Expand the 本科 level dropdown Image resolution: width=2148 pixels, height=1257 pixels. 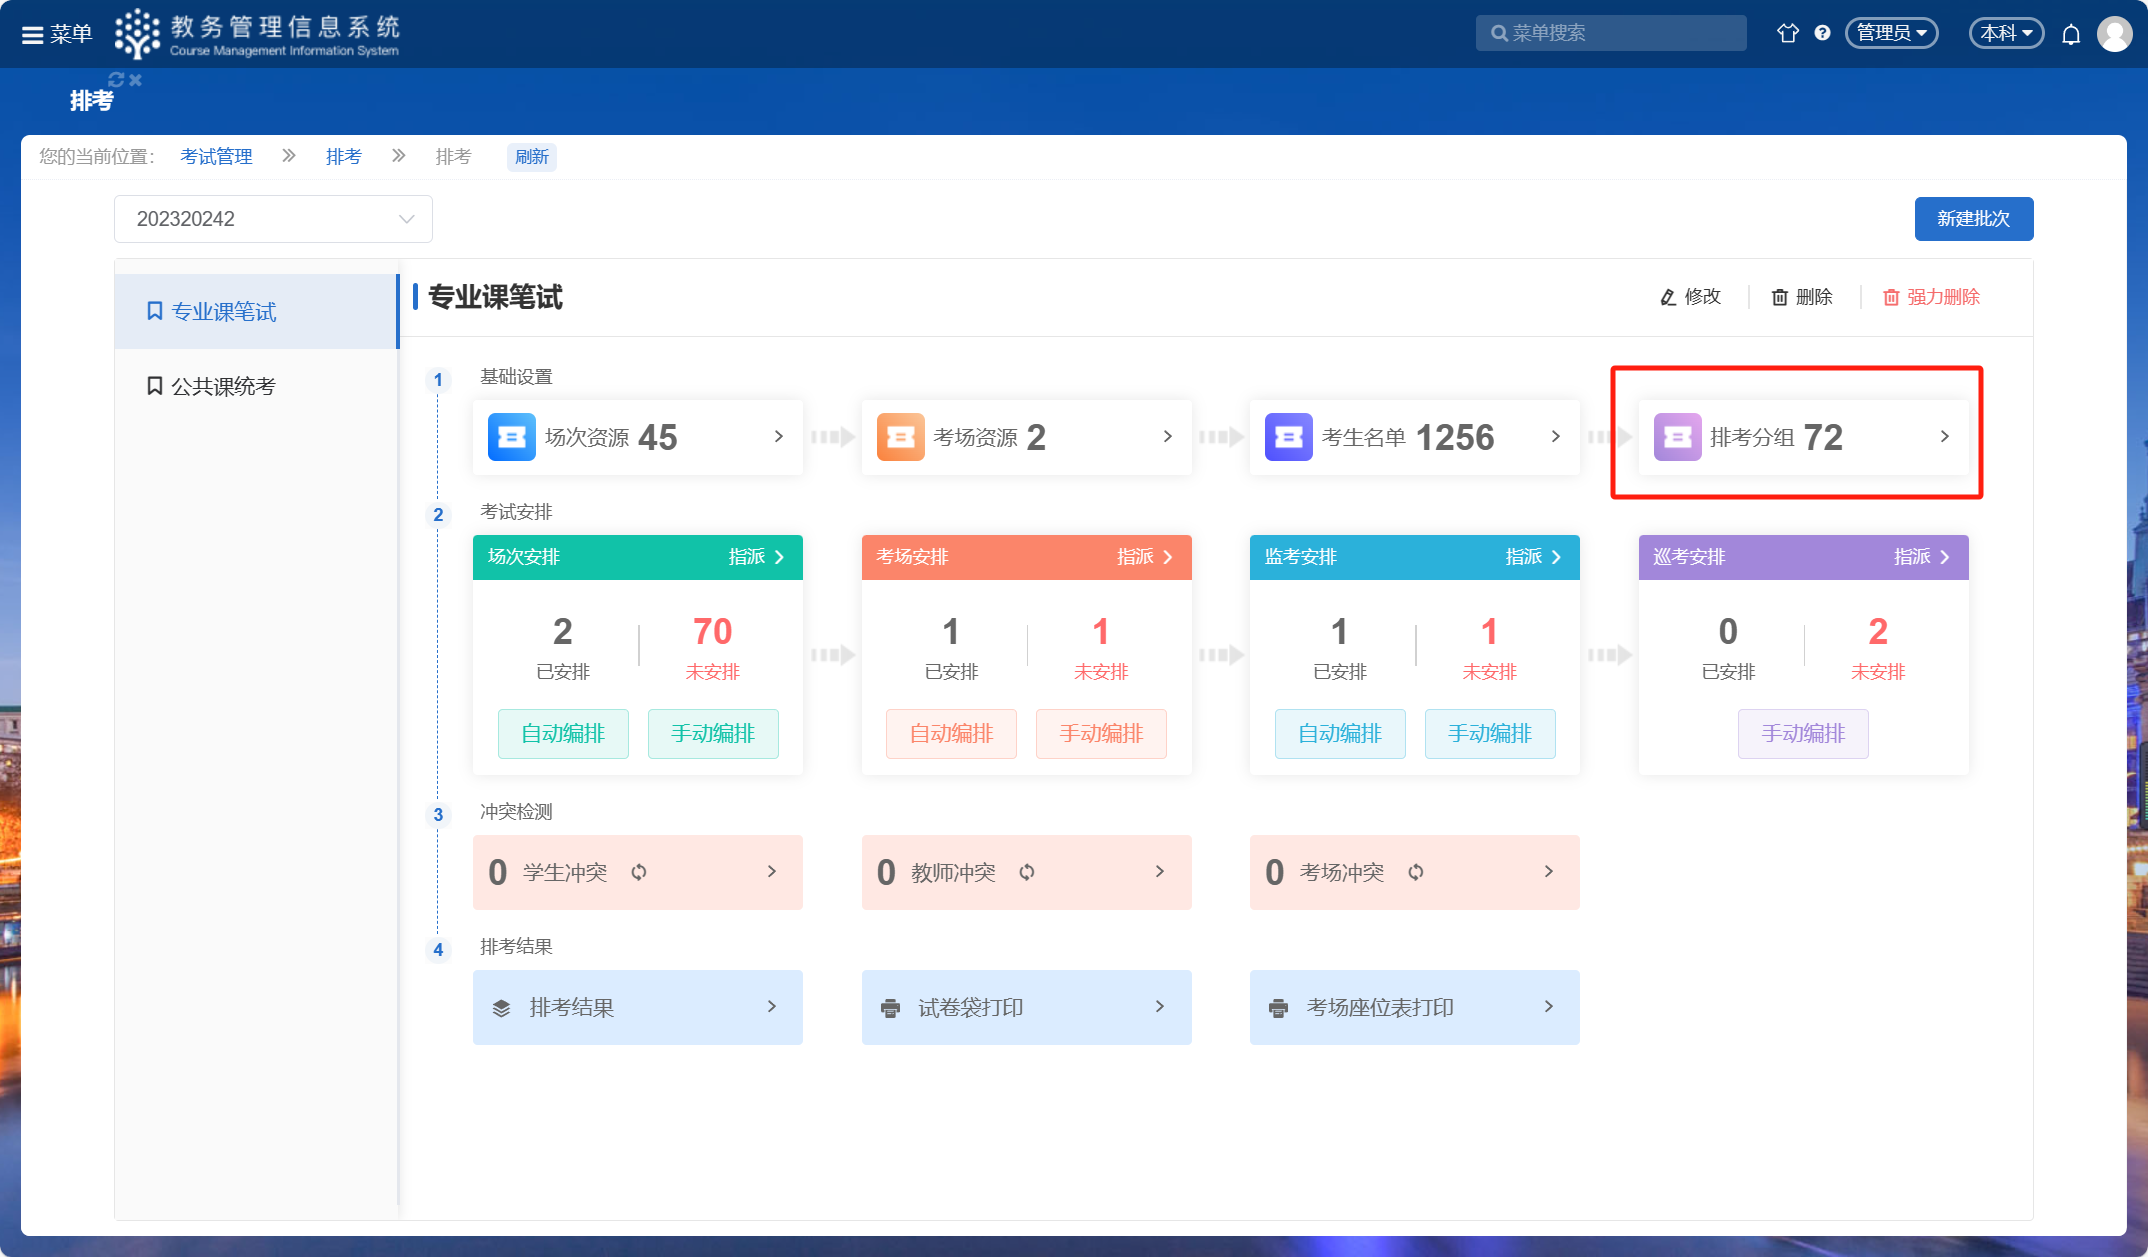[x=2006, y=33]
